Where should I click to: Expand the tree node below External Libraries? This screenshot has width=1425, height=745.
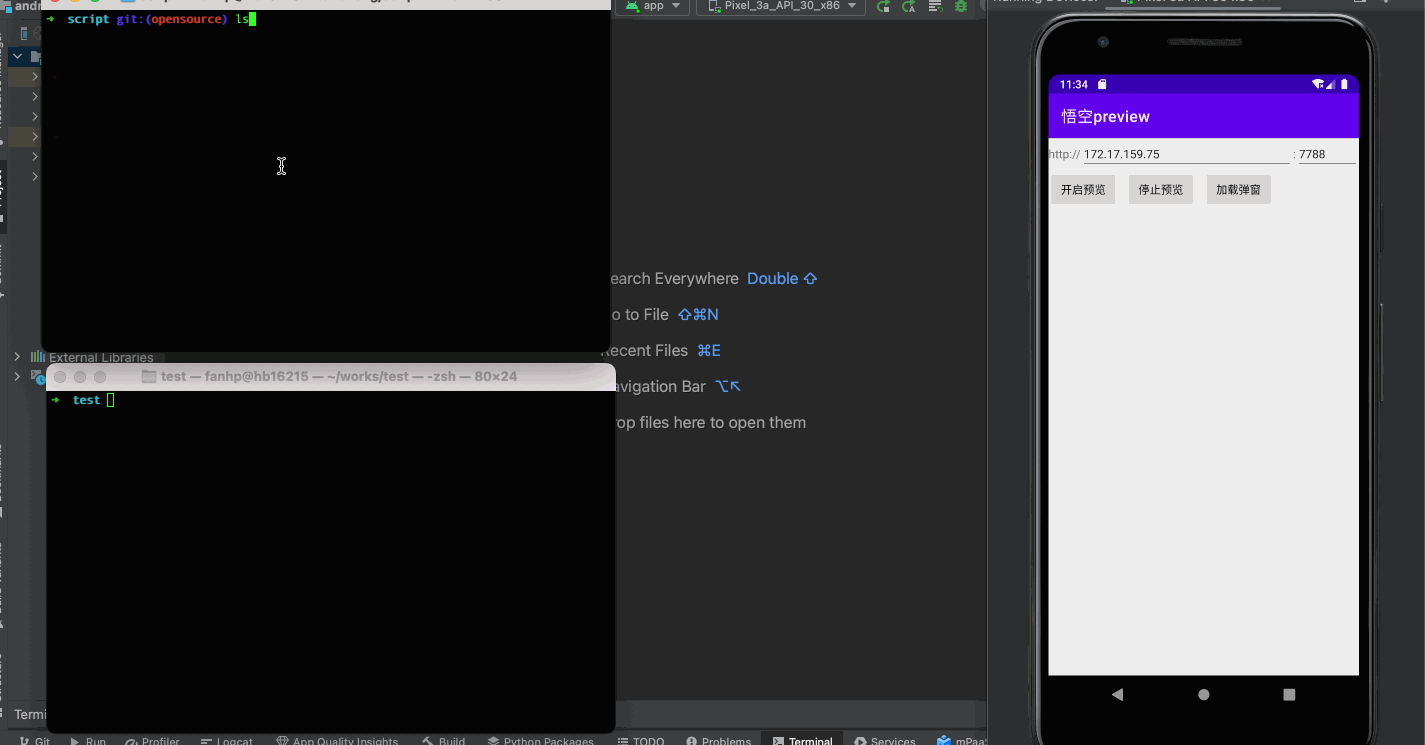pyautogui.click(x=17, y=376)
